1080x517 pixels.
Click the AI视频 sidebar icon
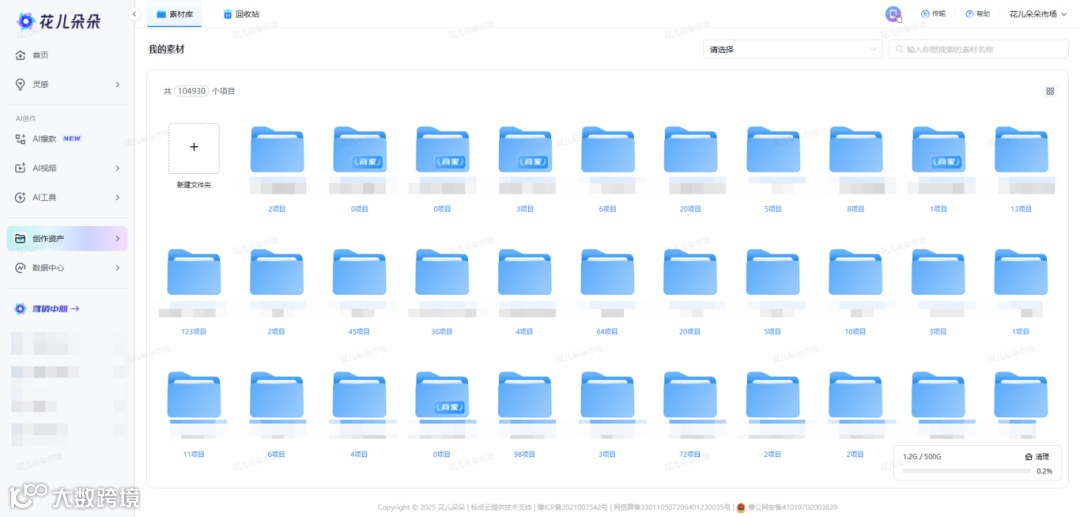coord(20,168)
